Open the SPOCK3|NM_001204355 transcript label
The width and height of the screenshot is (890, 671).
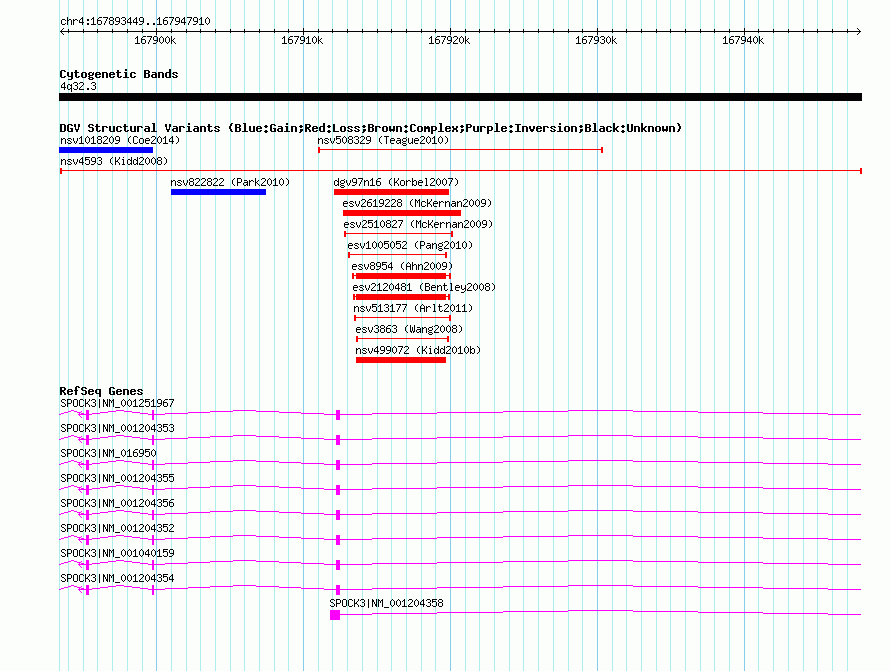click(117, 479)
